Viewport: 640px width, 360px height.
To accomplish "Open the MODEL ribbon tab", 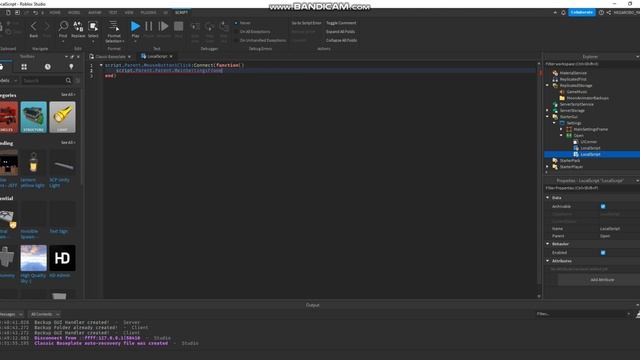I will (x=74, y=13).
